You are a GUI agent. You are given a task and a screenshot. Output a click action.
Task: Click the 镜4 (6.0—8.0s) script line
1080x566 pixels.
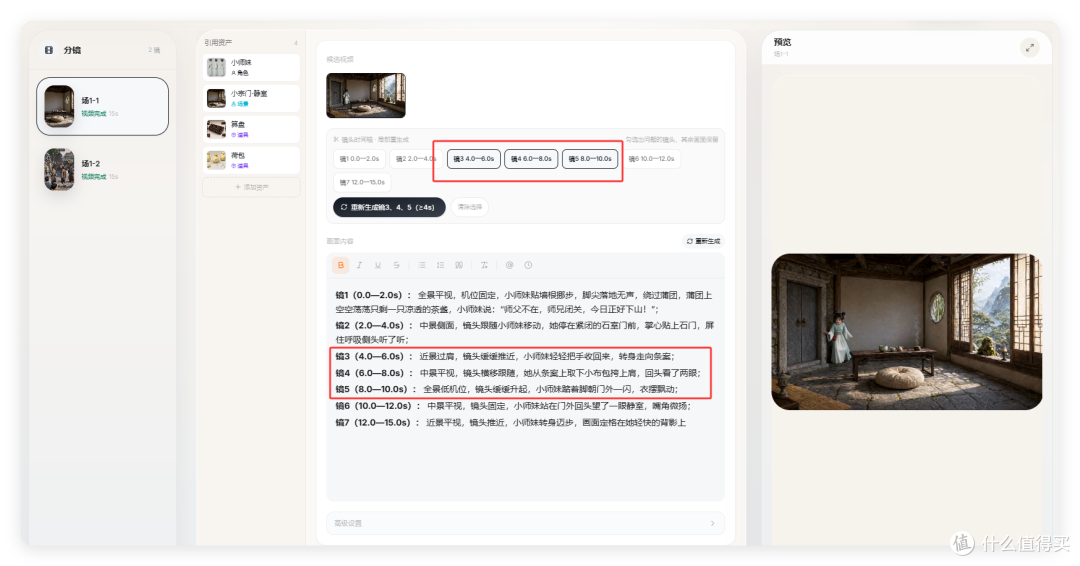[x=518, y=373]
